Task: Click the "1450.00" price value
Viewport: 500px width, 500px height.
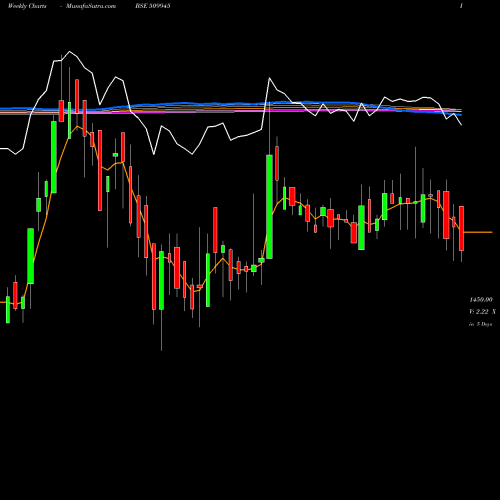Action: point(481,300)
